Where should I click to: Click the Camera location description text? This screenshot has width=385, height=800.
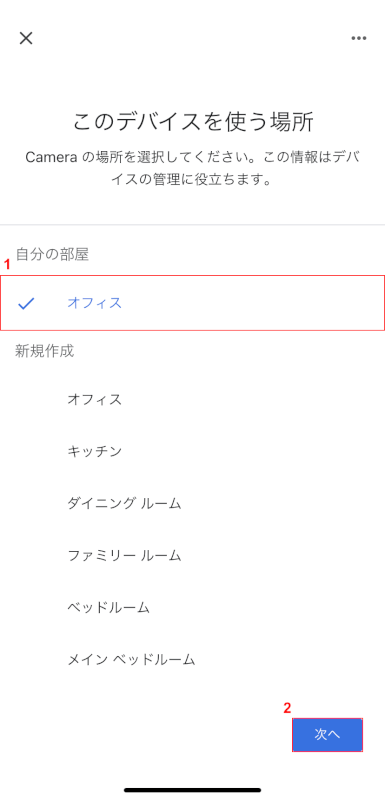[192, 169]
